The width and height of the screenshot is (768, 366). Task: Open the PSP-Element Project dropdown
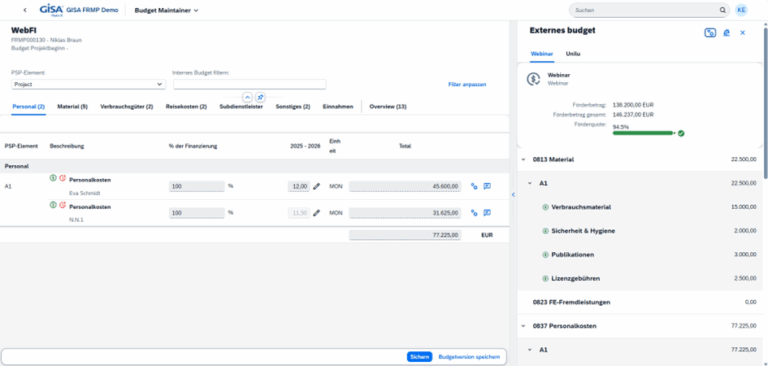click(x=88, y=84)
